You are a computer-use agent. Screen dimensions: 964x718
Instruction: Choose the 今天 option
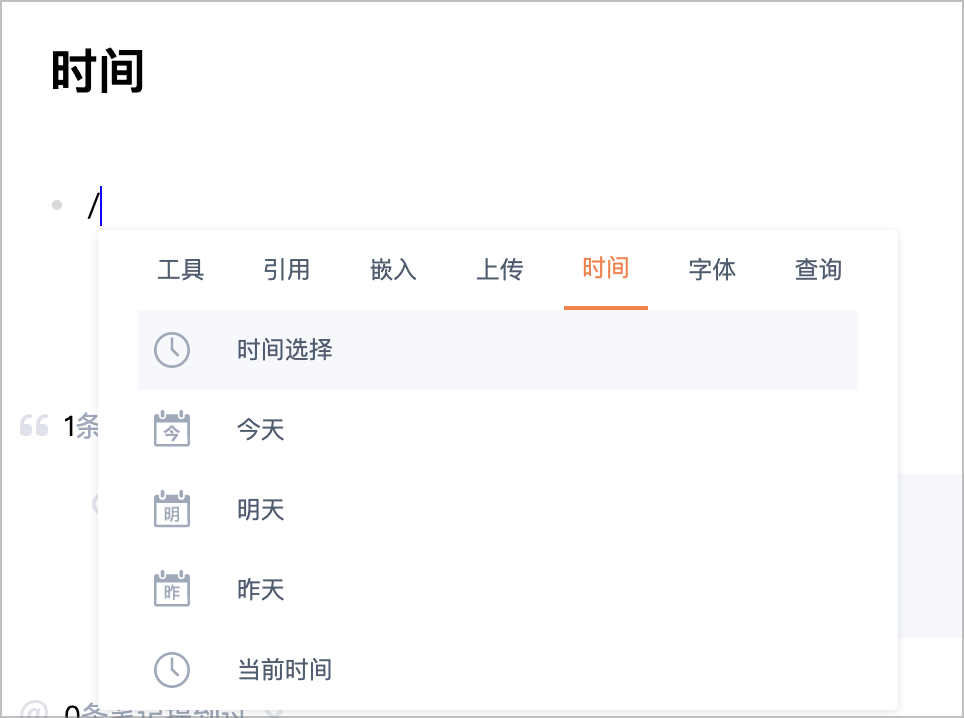(261, 430)
